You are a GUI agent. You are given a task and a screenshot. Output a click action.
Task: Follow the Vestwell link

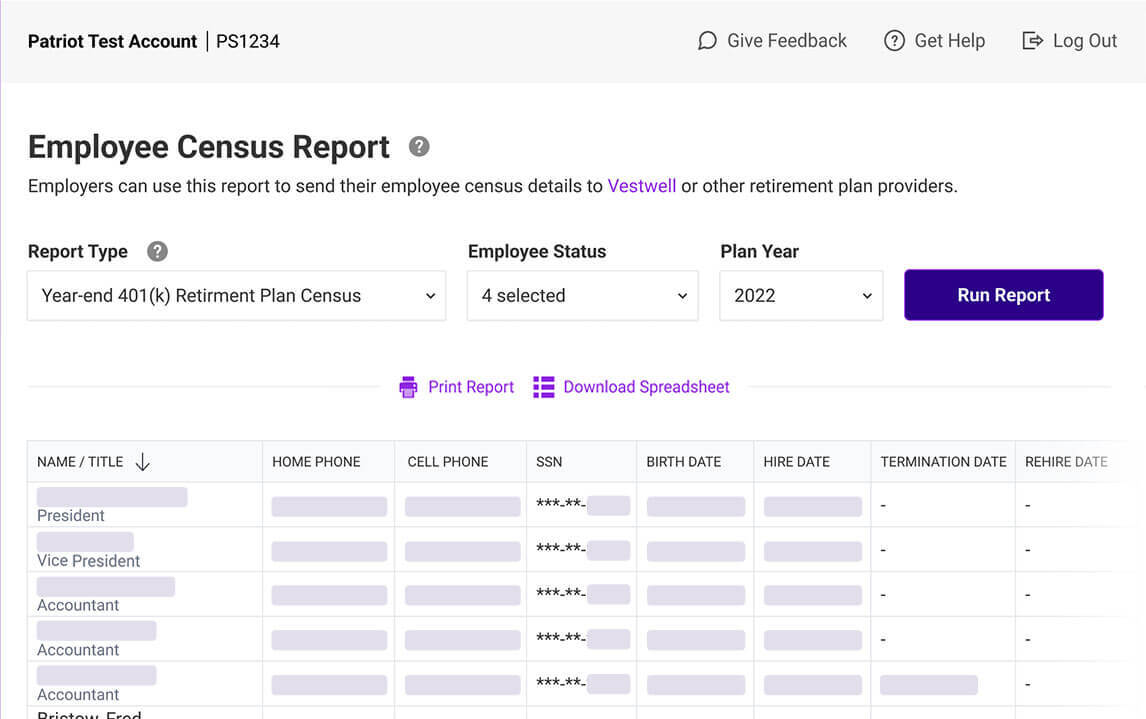pyautogui.click(x=642, y=186)
